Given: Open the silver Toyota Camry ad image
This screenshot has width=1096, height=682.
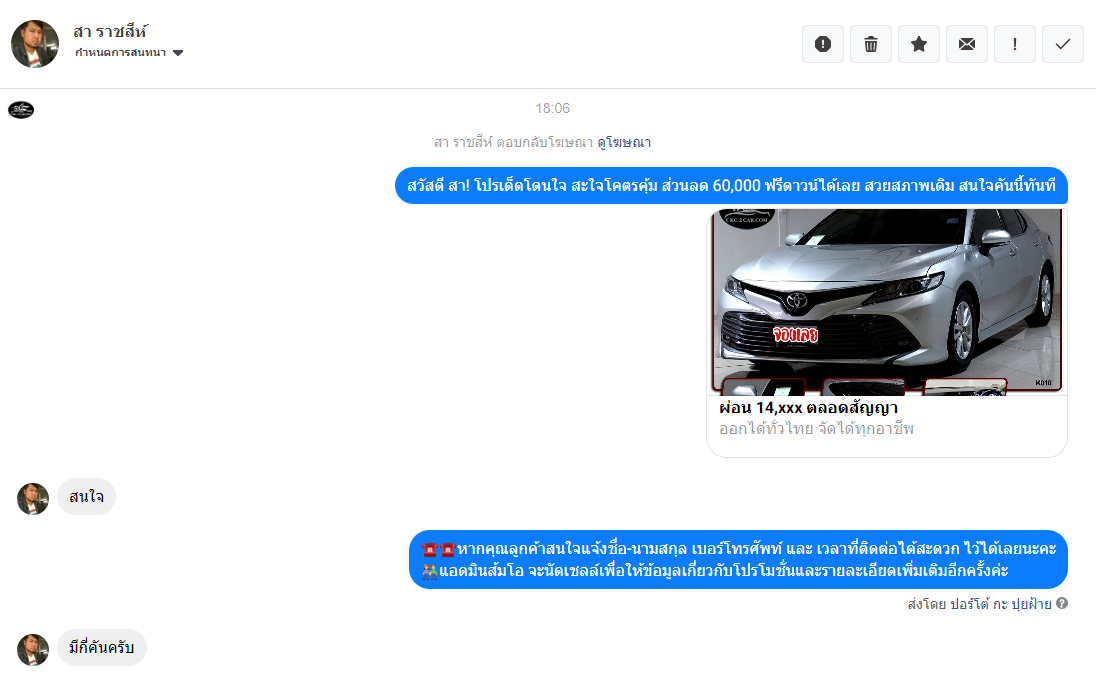Looking at the screenshot, I should pyautogui.click(x=886, y=300).
